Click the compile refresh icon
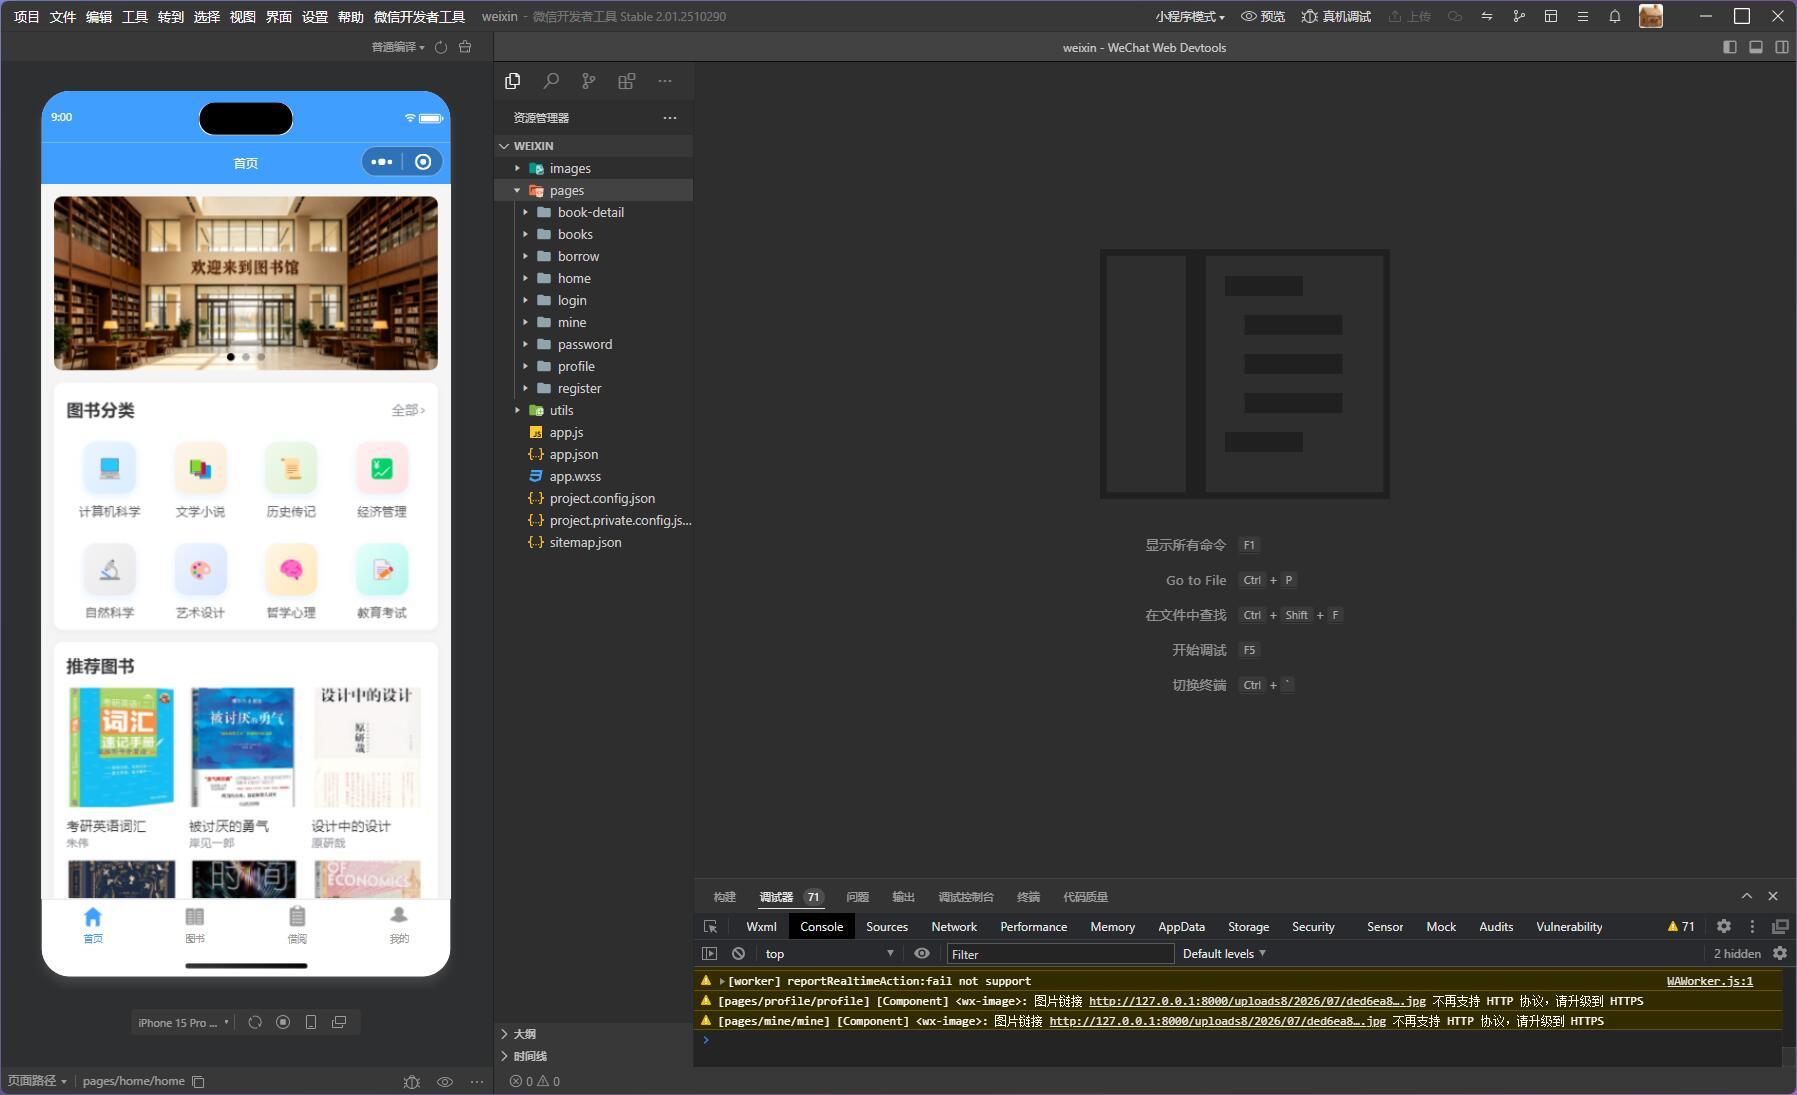This screenshot has width=1797, height=1095. point(441,47)
